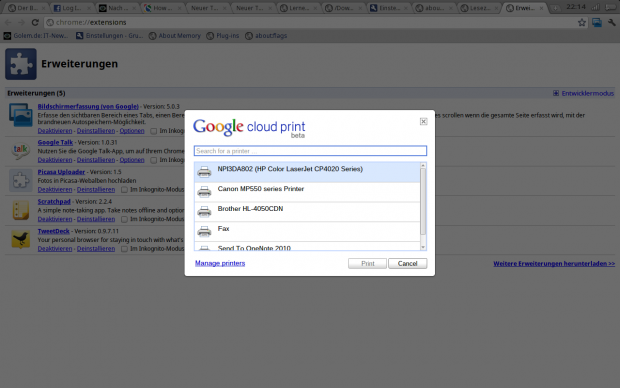Screen dimensions: 620x388
Task: Open the Scratchpad title link
Action: [x=54, y=201]
